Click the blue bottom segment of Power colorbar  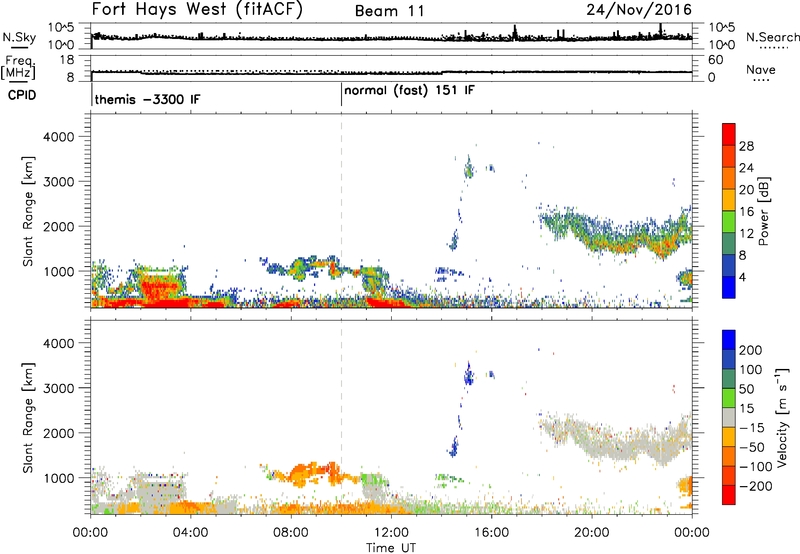click(729, 287)
